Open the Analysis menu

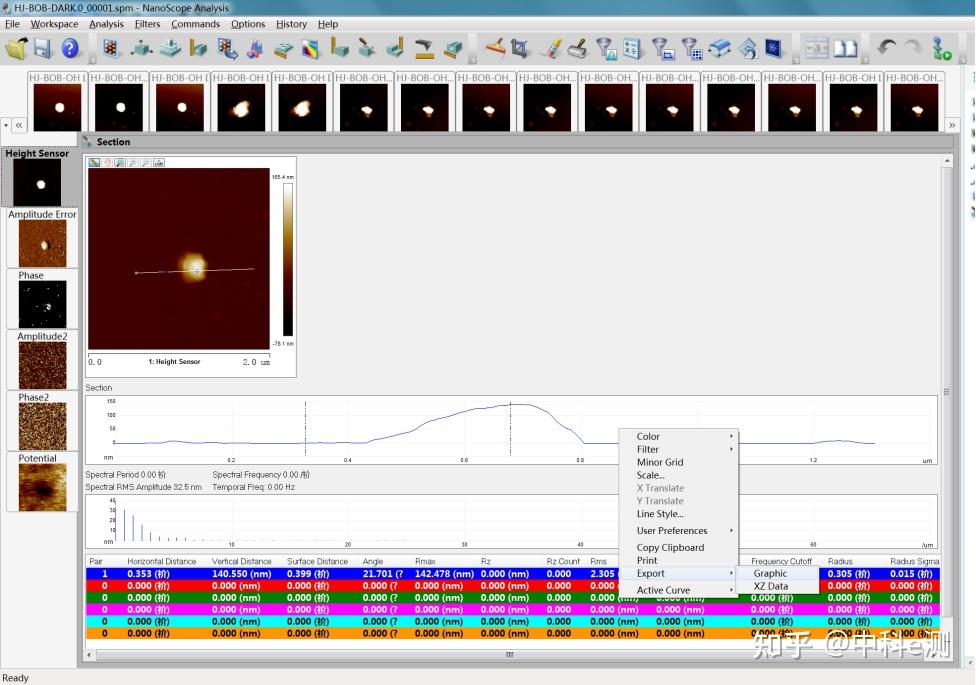tap(107, 24)
